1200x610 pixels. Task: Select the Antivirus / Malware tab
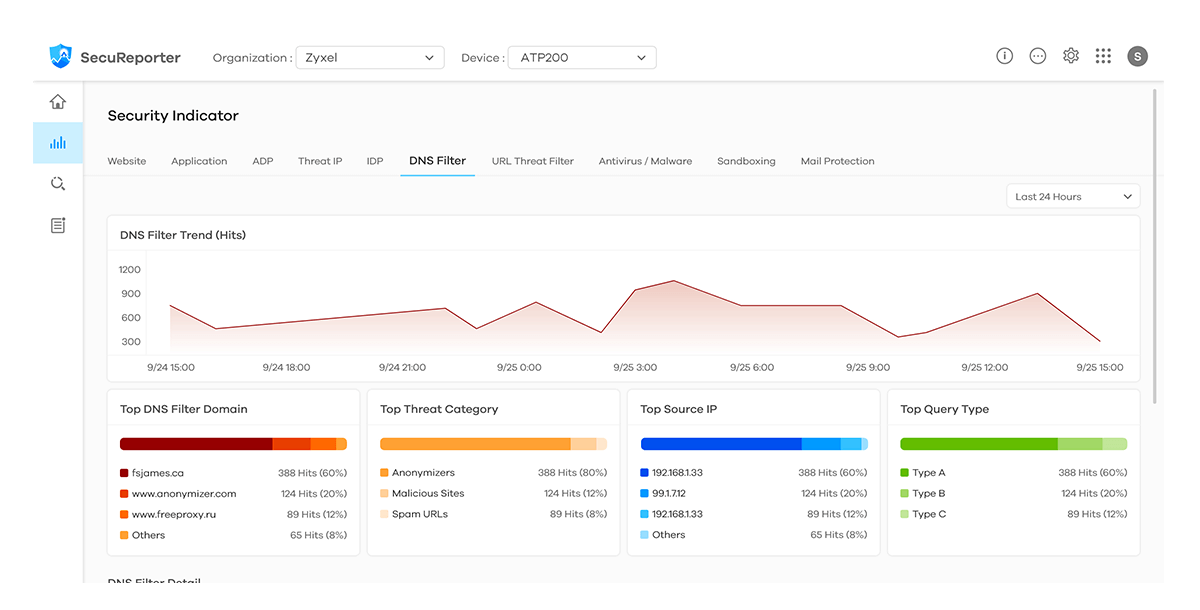point(645,161)
